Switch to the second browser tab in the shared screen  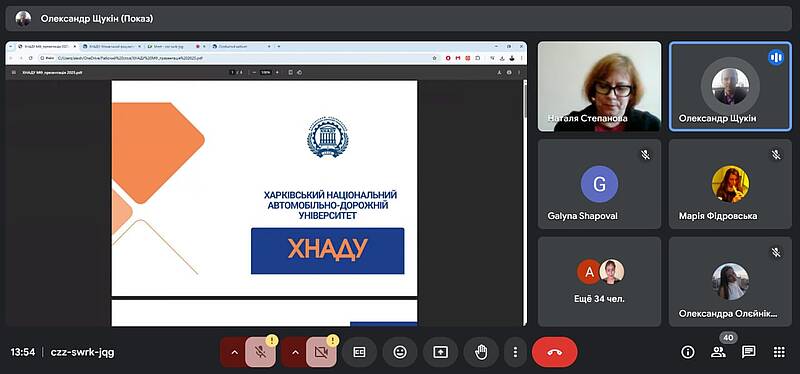111,46
